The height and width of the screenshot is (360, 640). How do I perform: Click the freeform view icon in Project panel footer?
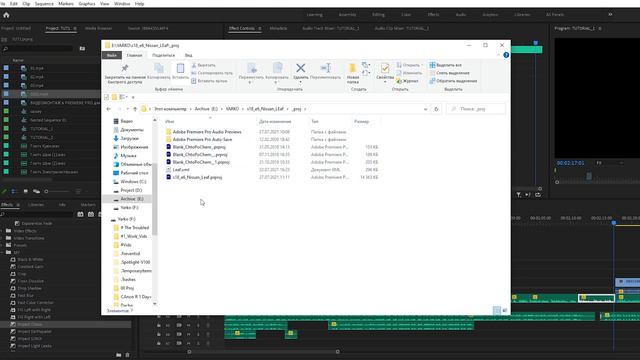click(x=36, y=191)
